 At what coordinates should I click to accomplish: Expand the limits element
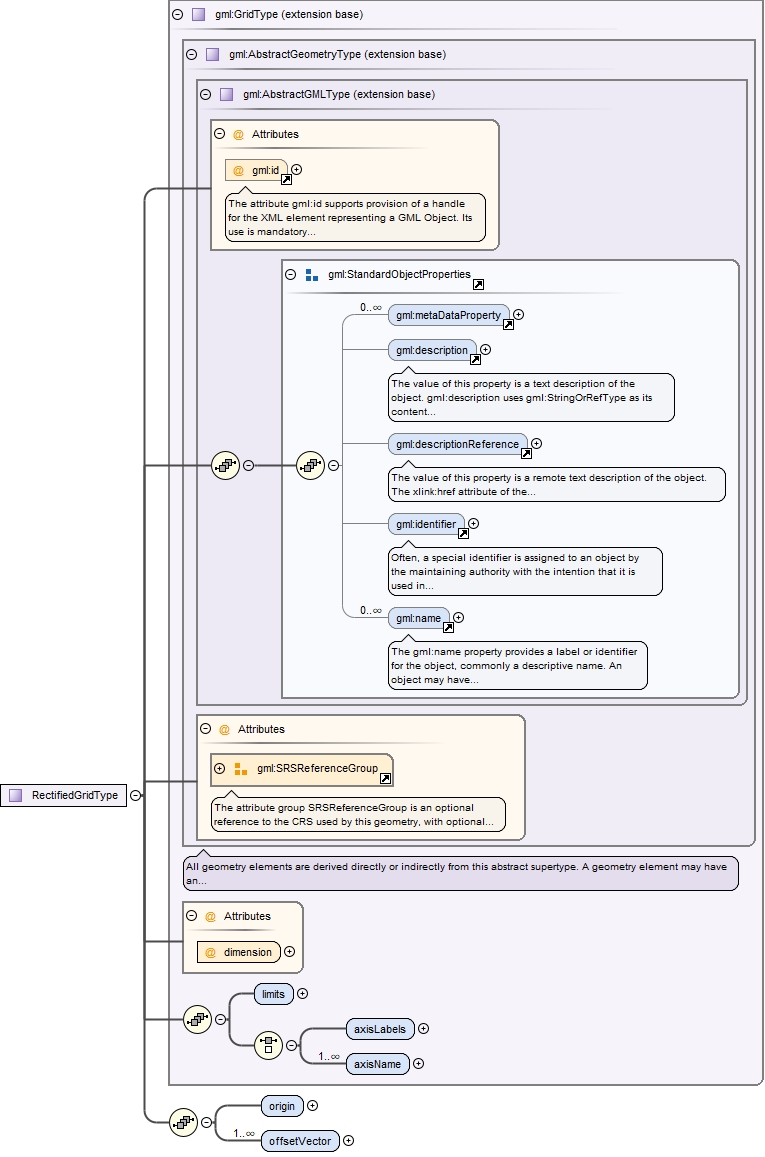pyautogui.click(x=302, y=994)
